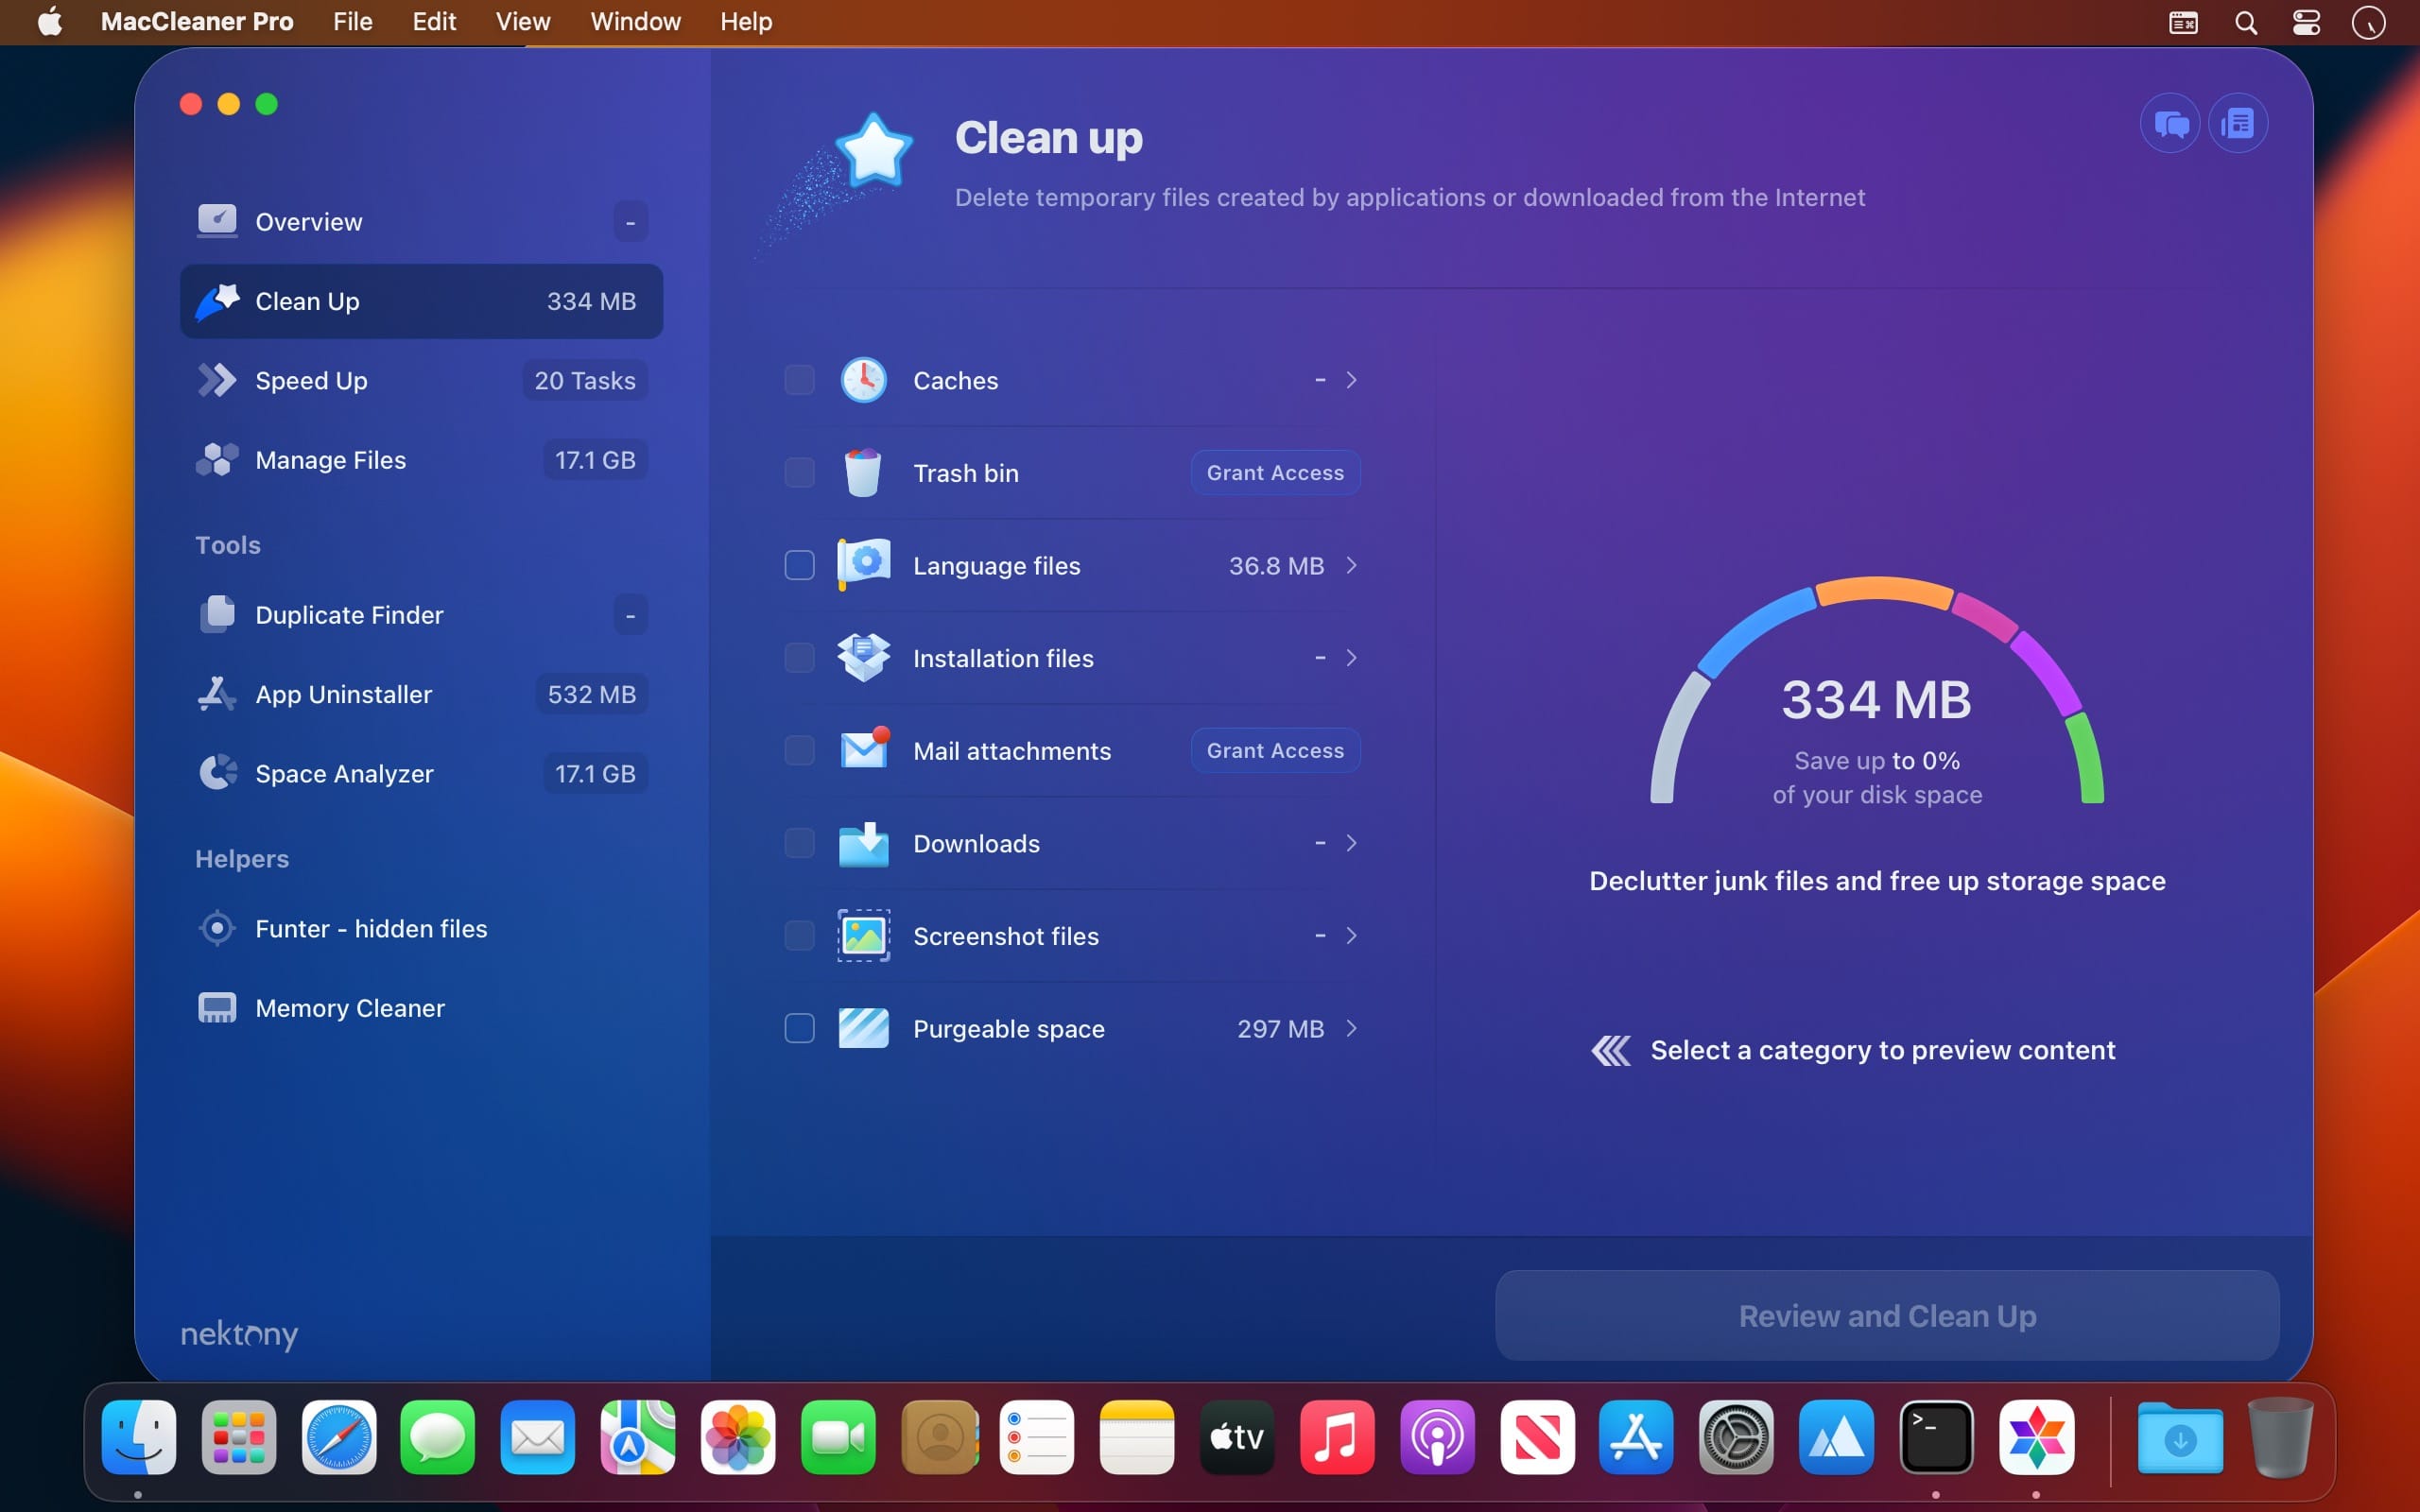Expand the Downloads category arrow
This screenshot has width=2420, height=1512.
(x=1352, y=843)
